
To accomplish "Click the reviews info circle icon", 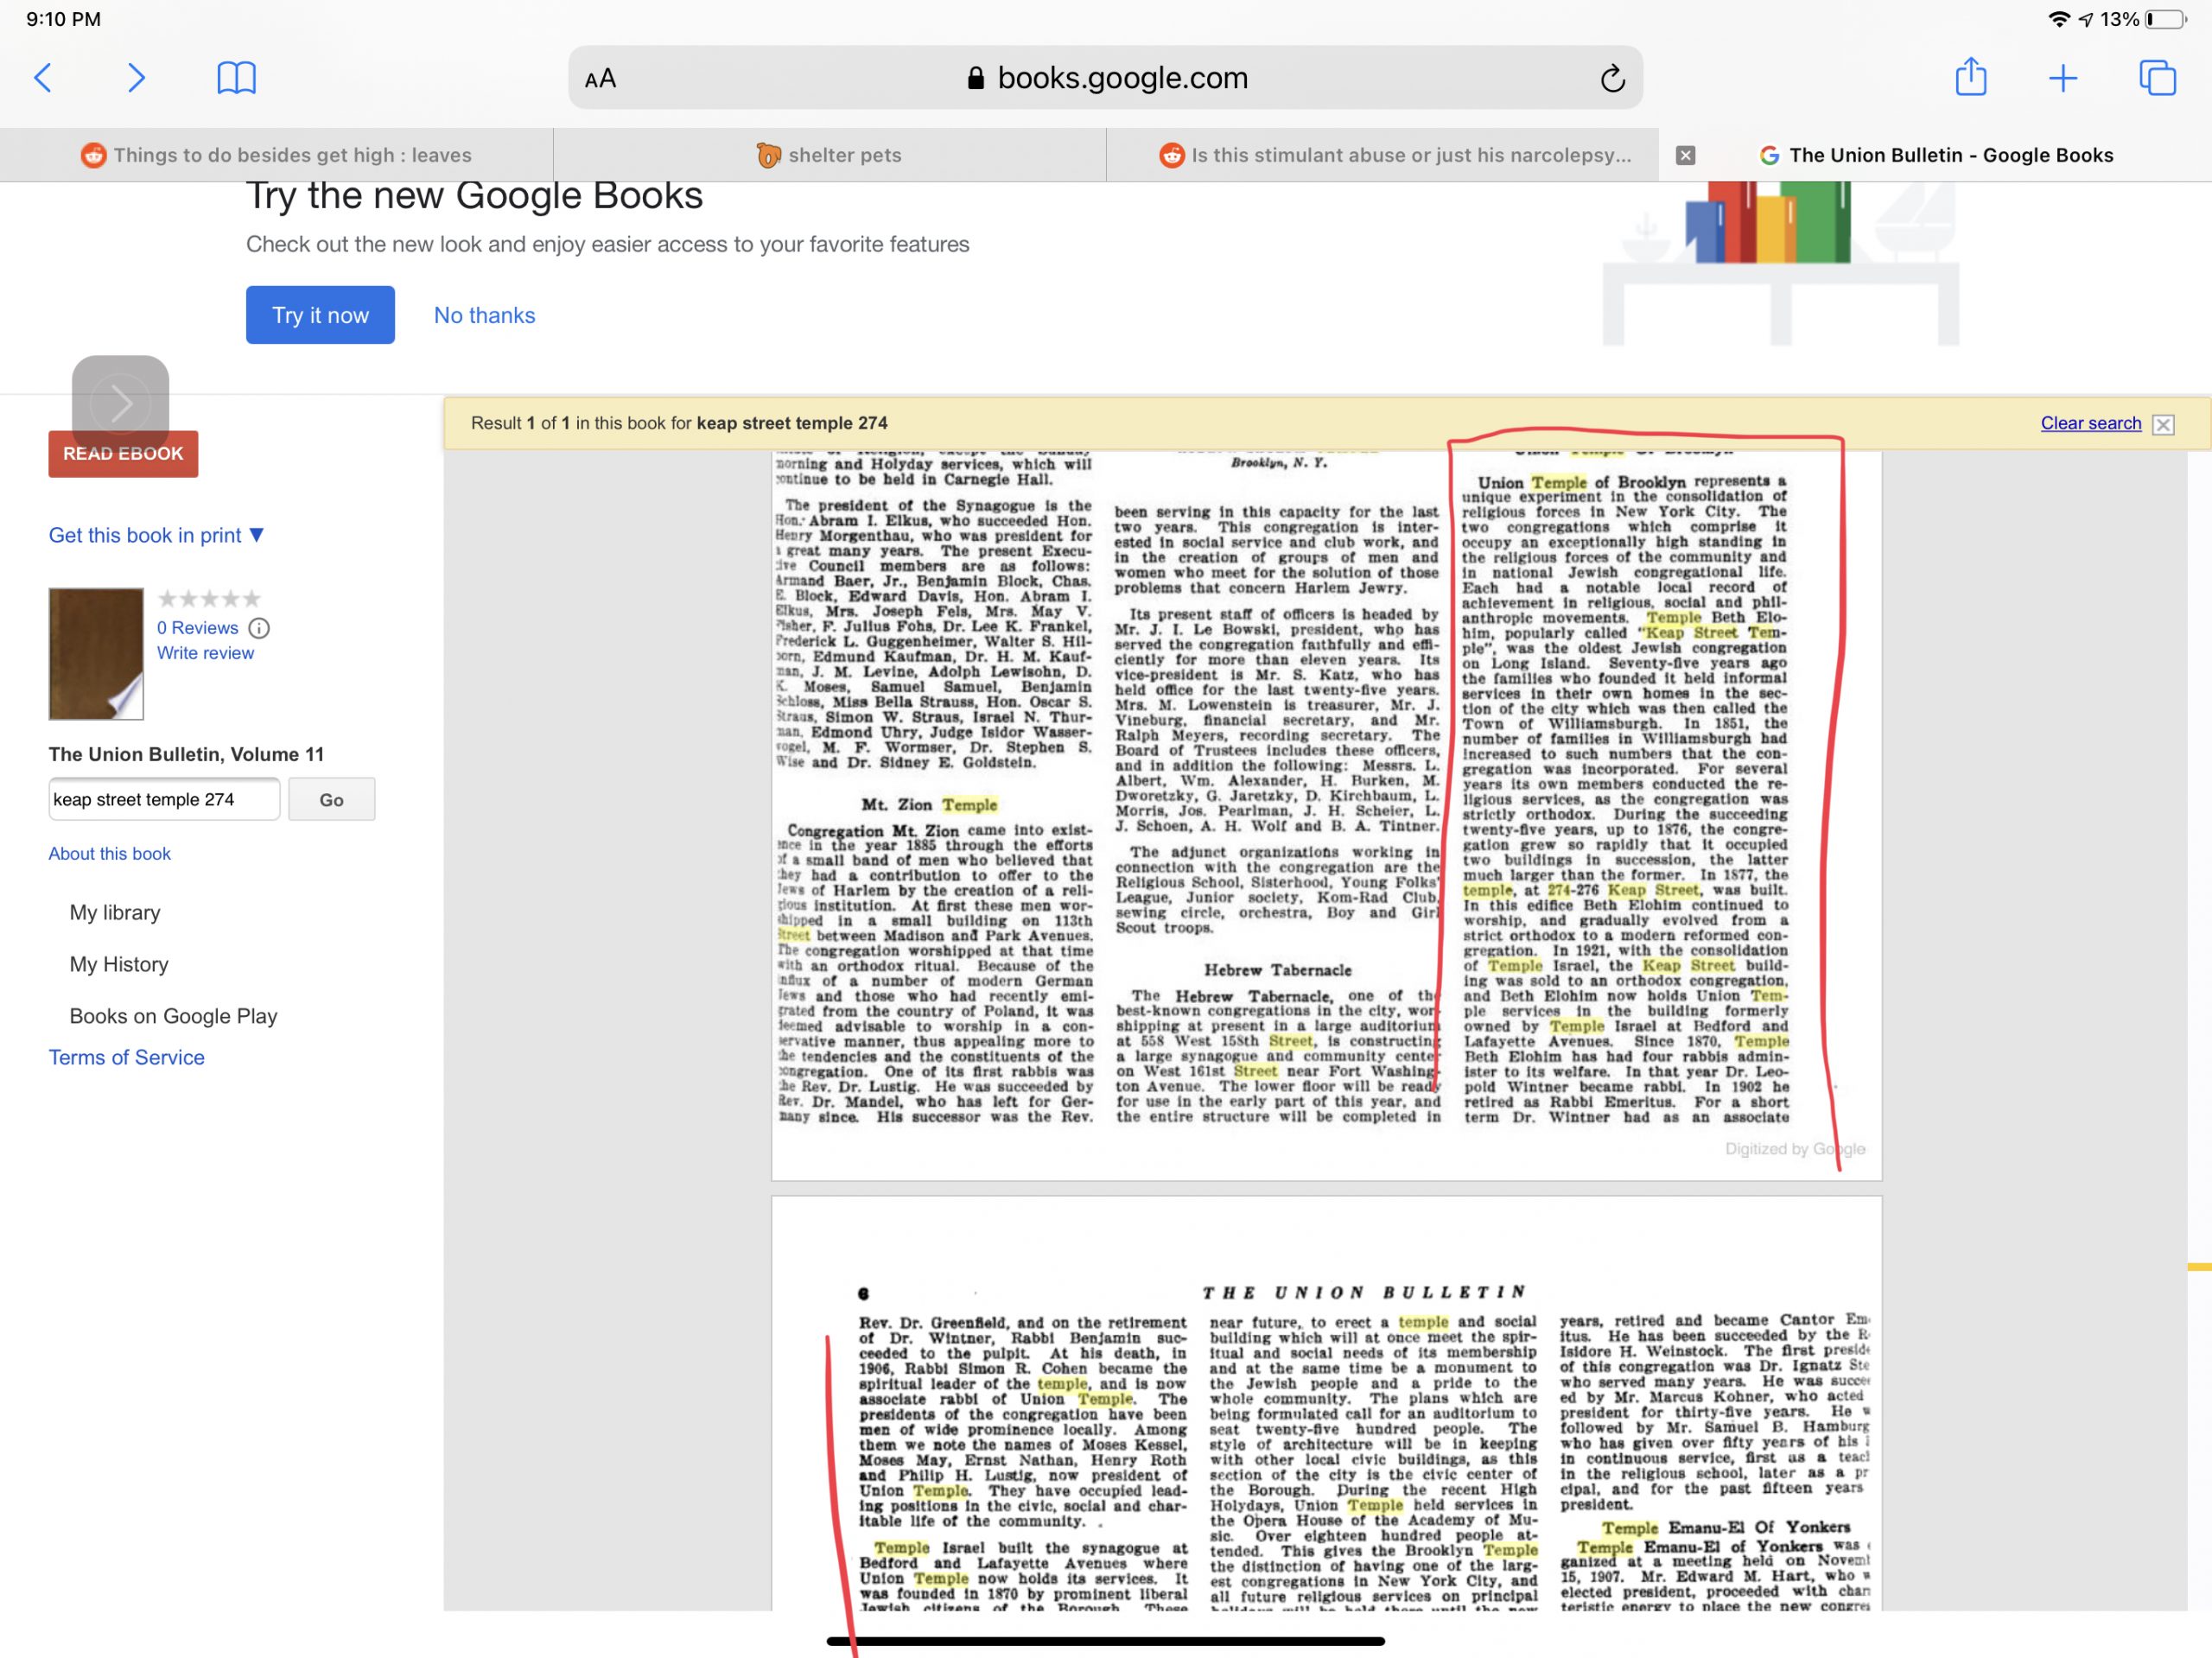I will point(259,628).
